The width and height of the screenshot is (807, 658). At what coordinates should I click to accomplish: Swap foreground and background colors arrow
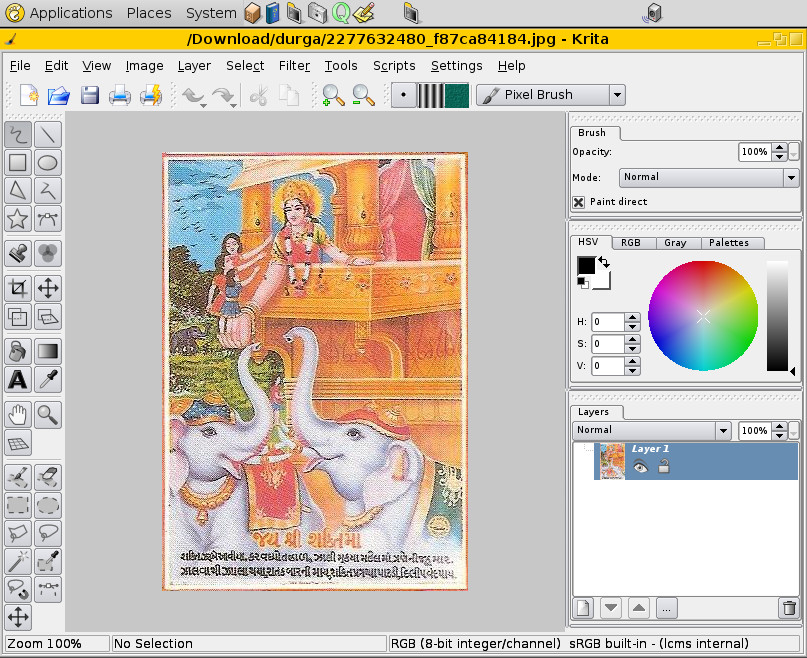click(605, 262)
